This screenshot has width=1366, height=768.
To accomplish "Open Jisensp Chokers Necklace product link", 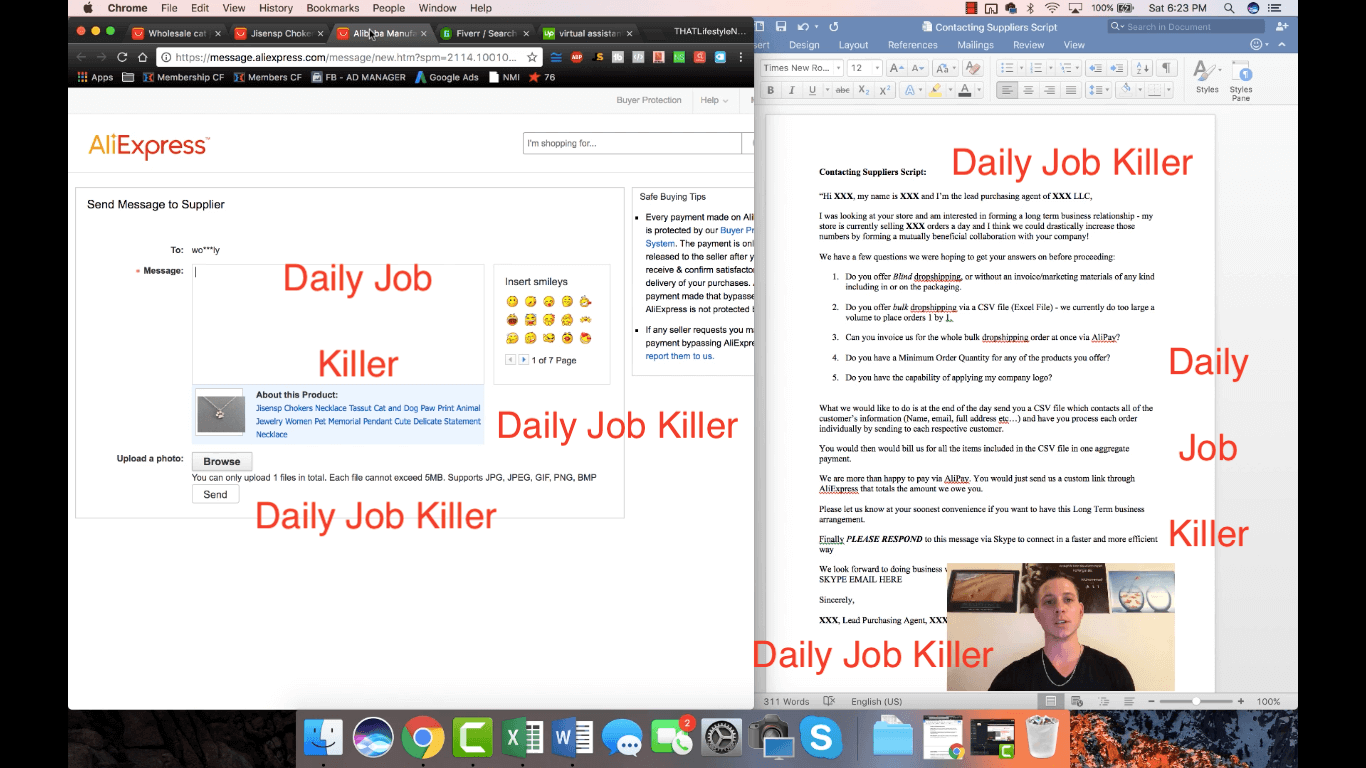I will (368, 421).
